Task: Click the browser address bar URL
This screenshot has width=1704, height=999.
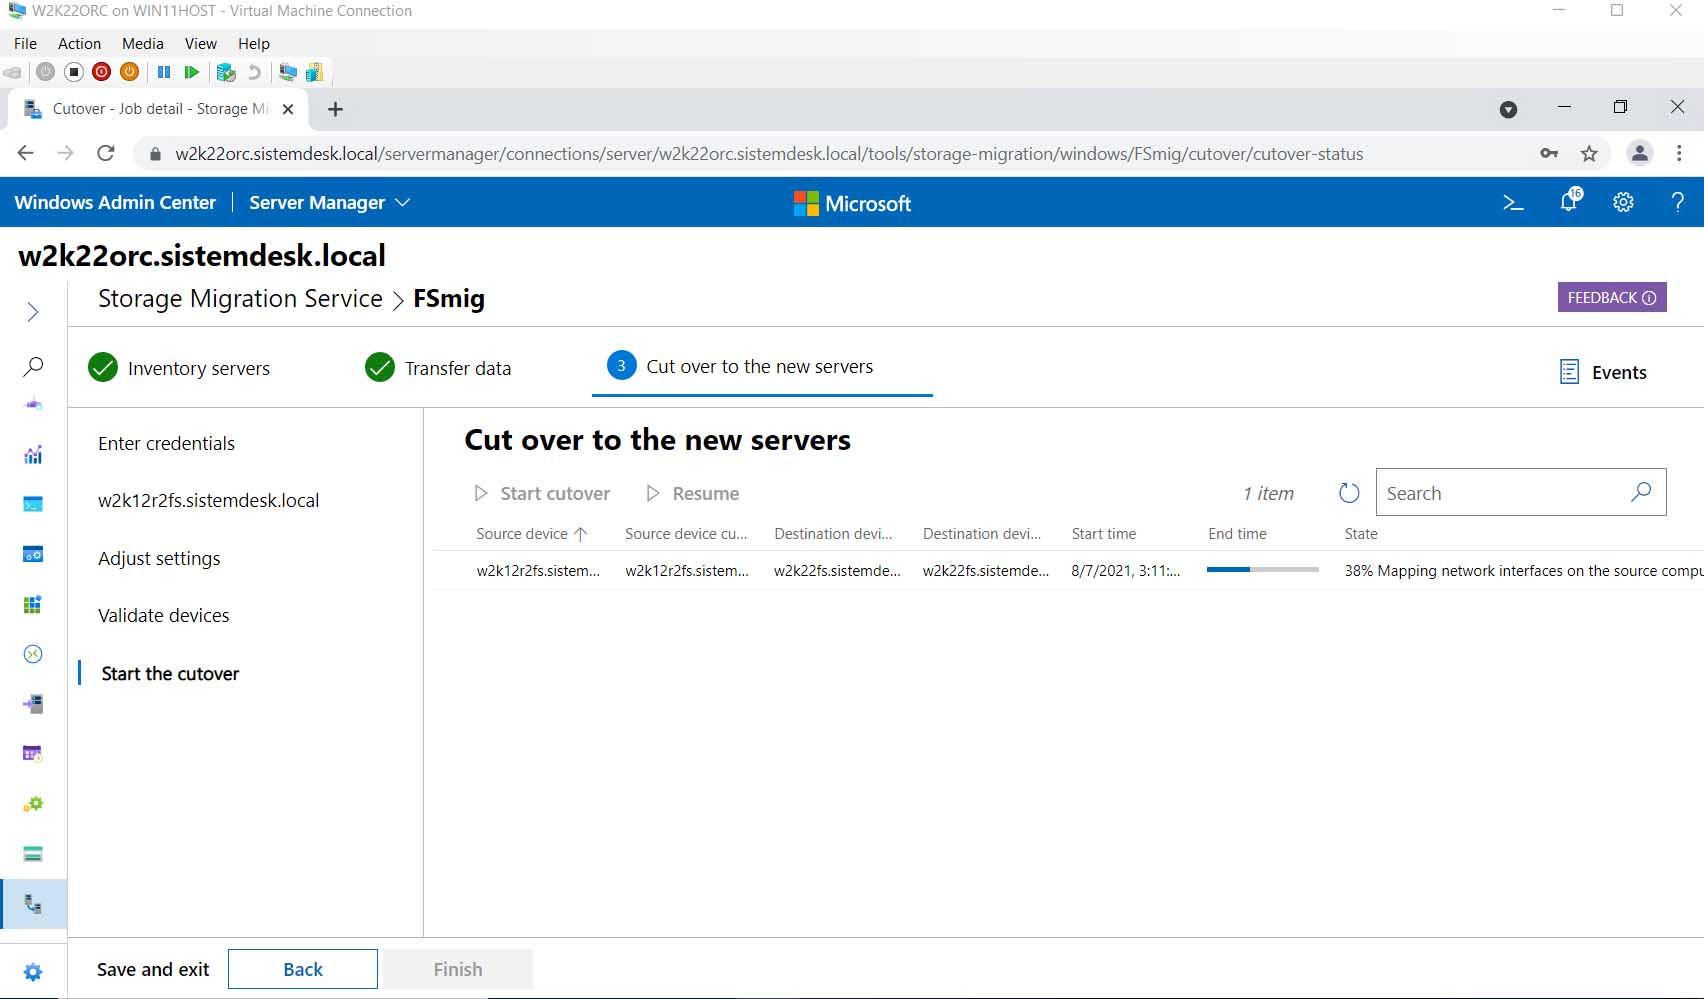Action: click(x=769, y=154)
